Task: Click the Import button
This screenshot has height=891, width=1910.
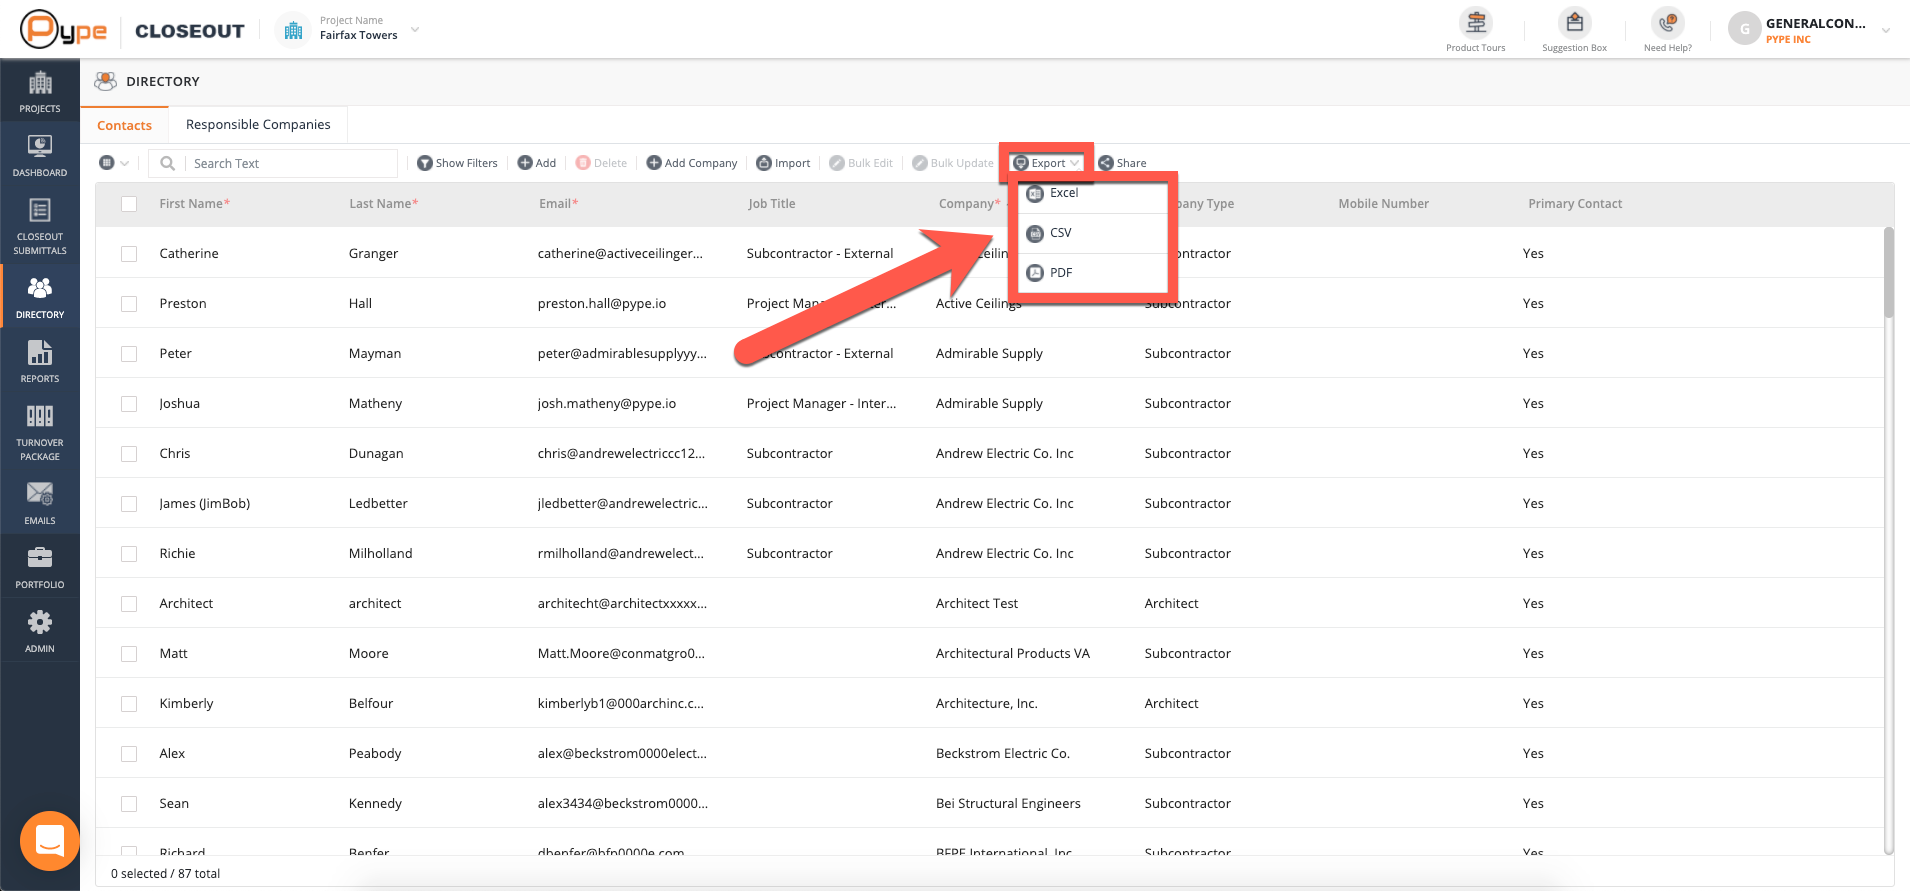Action: pyautogui.click(x=783, y=163)
